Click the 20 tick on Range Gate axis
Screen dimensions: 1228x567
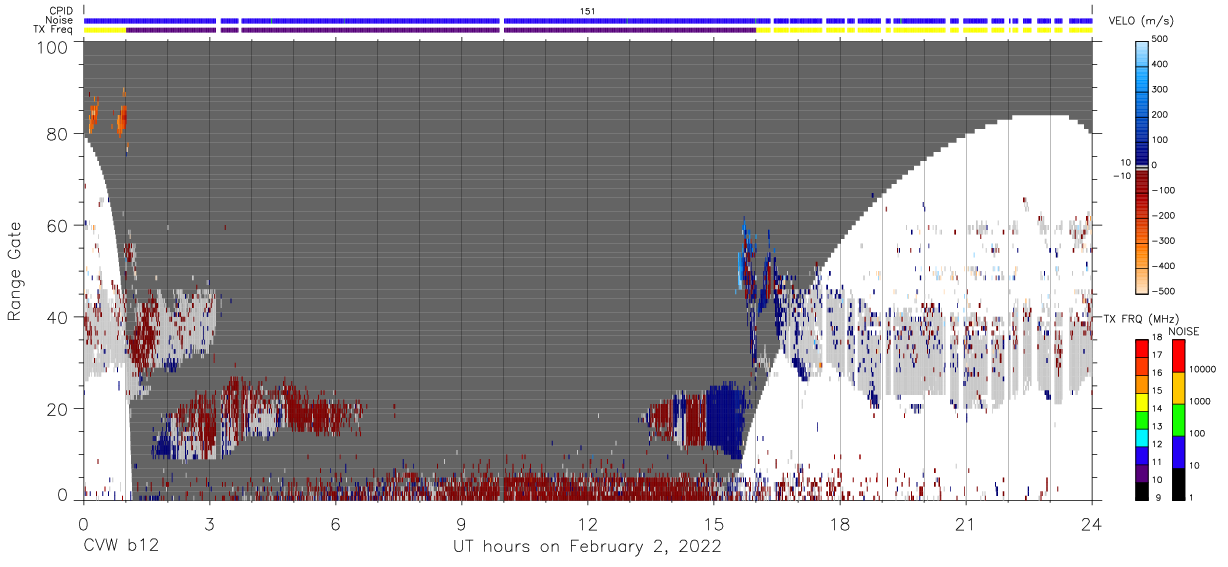58,409
